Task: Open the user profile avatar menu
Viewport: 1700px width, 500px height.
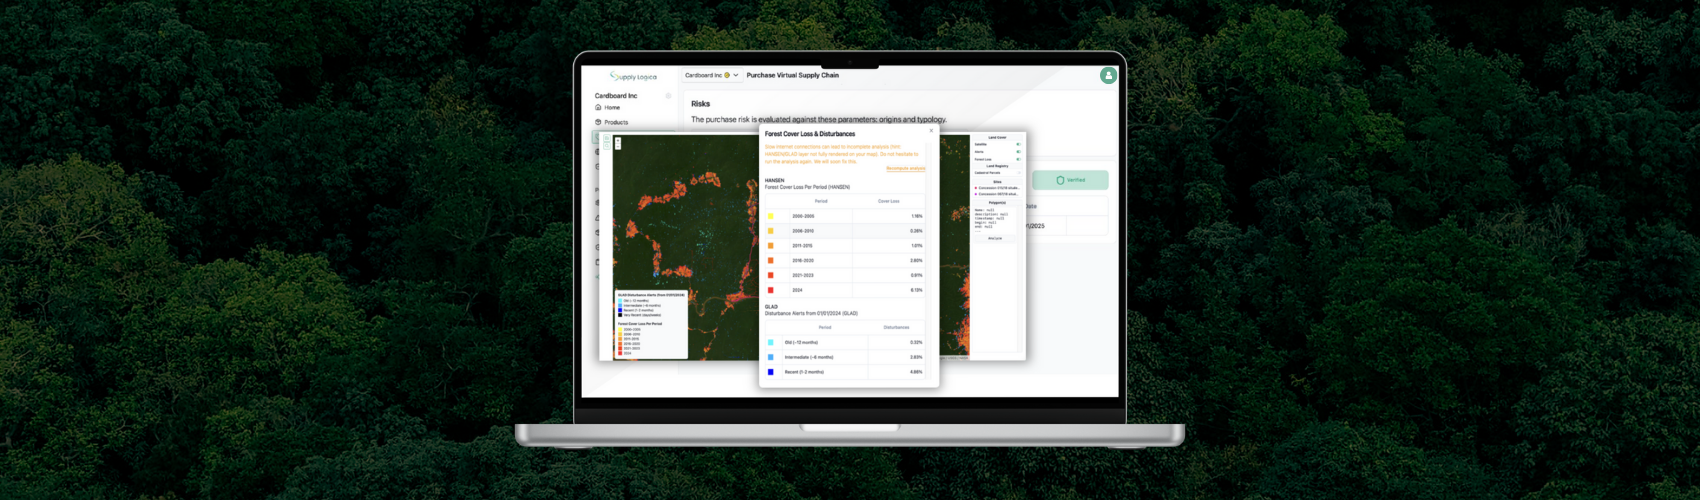Action: click(x=1108, y=75)
